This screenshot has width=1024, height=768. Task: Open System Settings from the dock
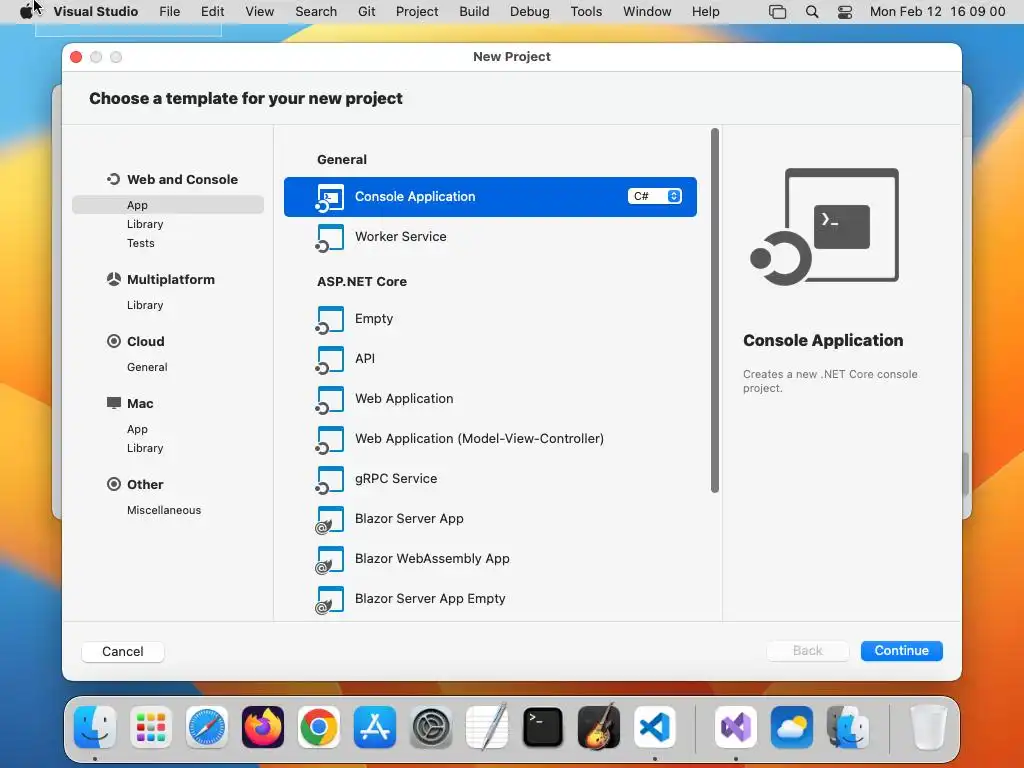(x=431, y=727)
